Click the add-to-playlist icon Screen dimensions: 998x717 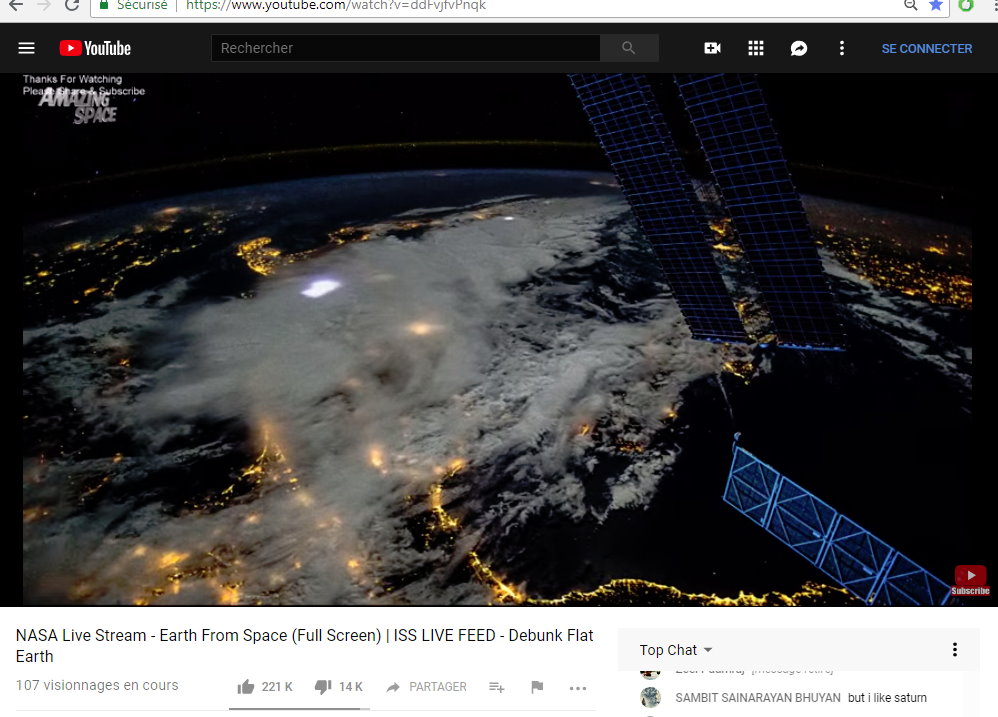click(x=496, y=687)
